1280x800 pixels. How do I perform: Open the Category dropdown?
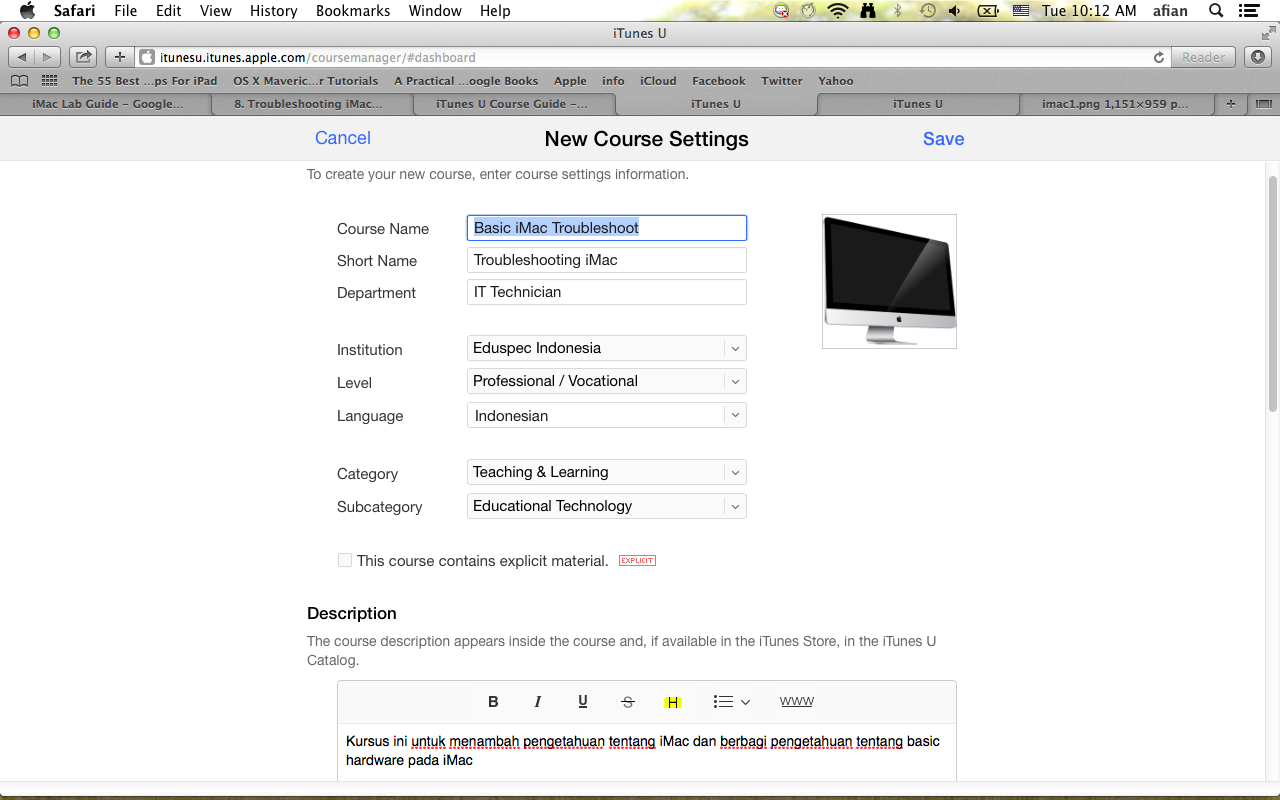pyautogui.click(x=606, y=472)
